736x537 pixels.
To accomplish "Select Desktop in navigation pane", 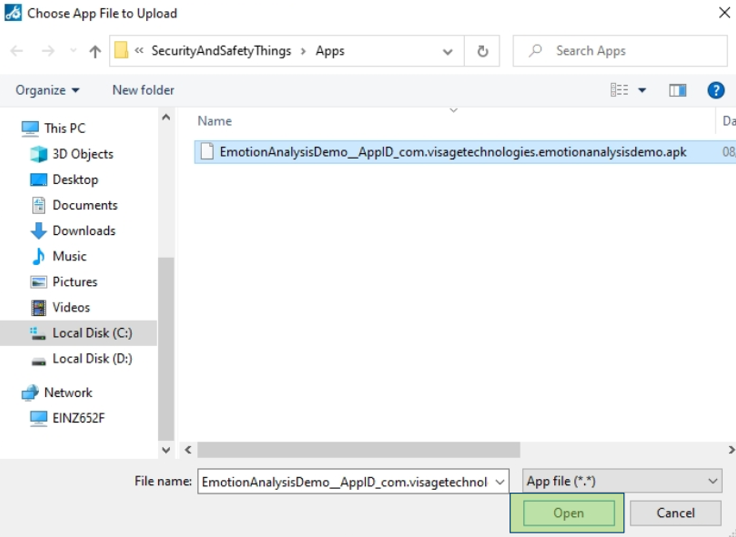I will tap(75, 179).
